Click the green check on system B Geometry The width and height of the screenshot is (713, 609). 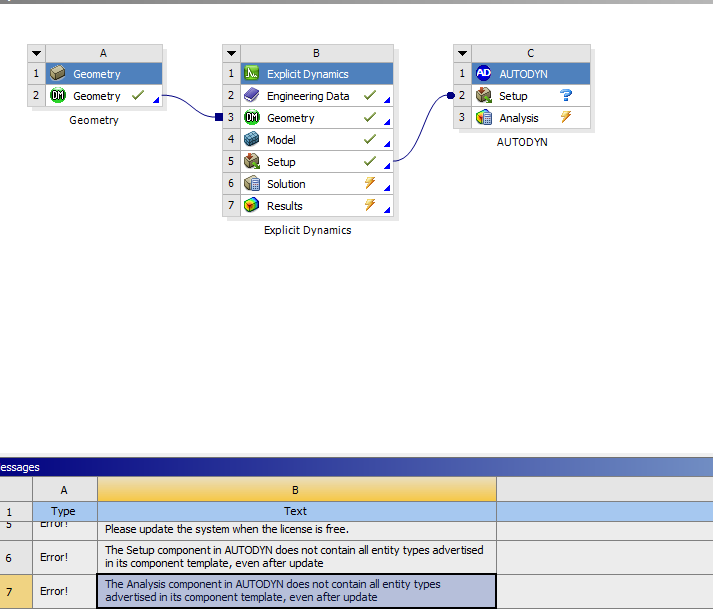point(370,117)
